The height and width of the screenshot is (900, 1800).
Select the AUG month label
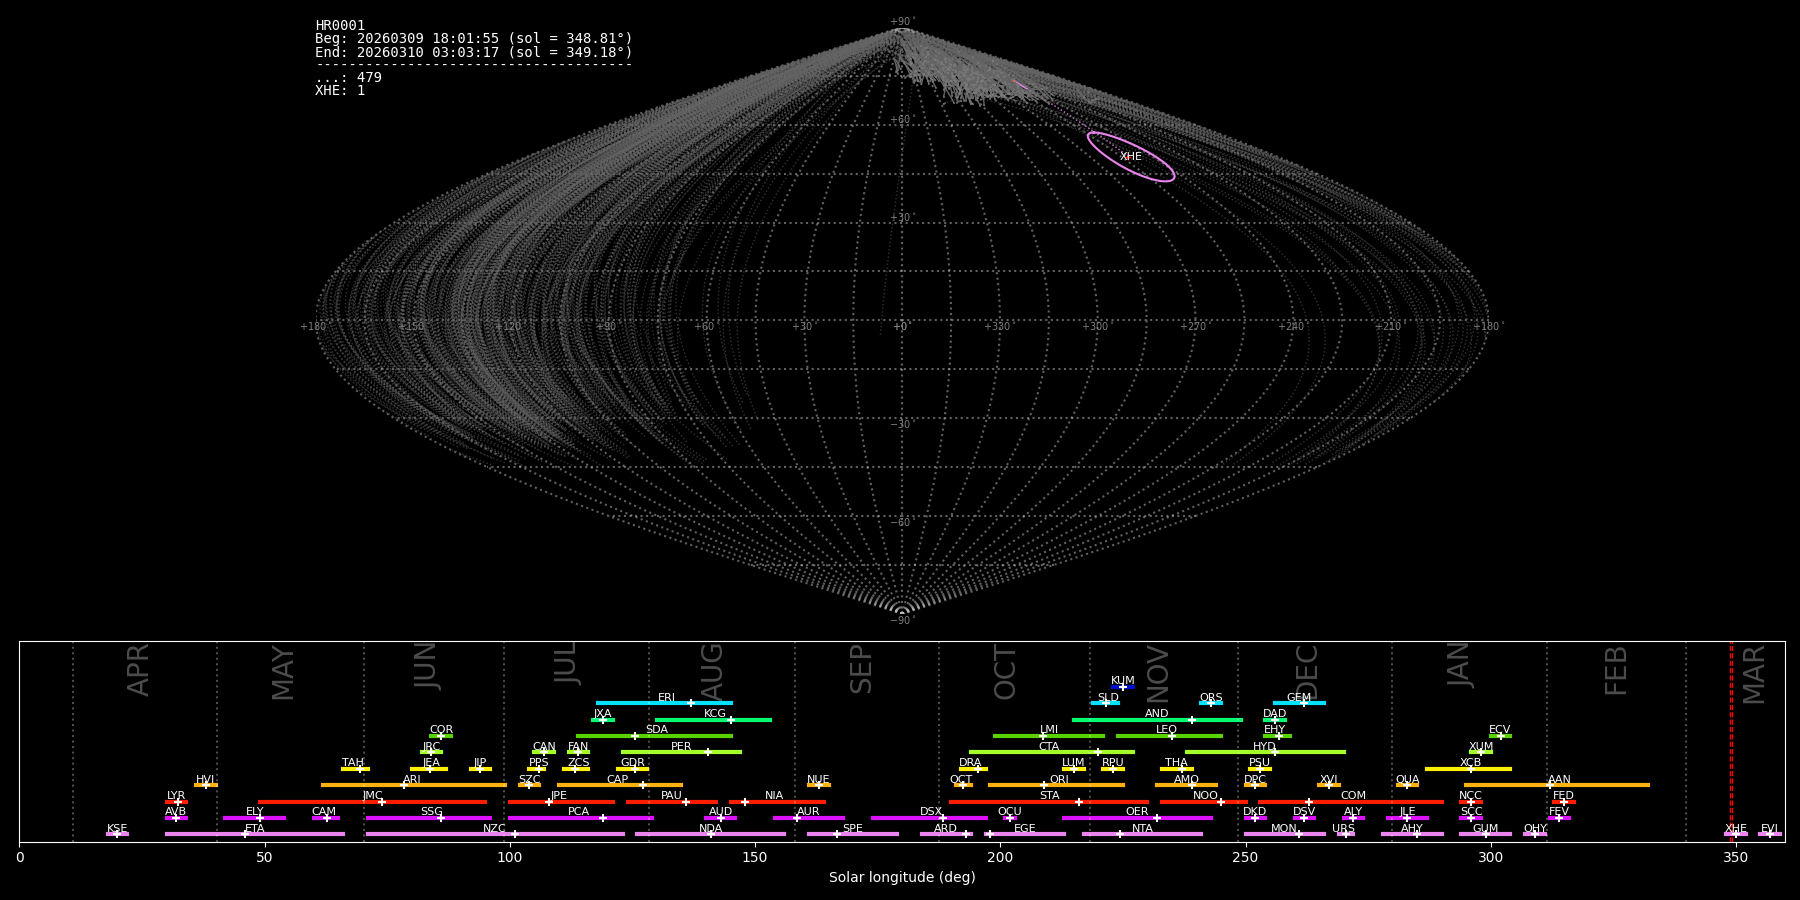pos(711,672)
